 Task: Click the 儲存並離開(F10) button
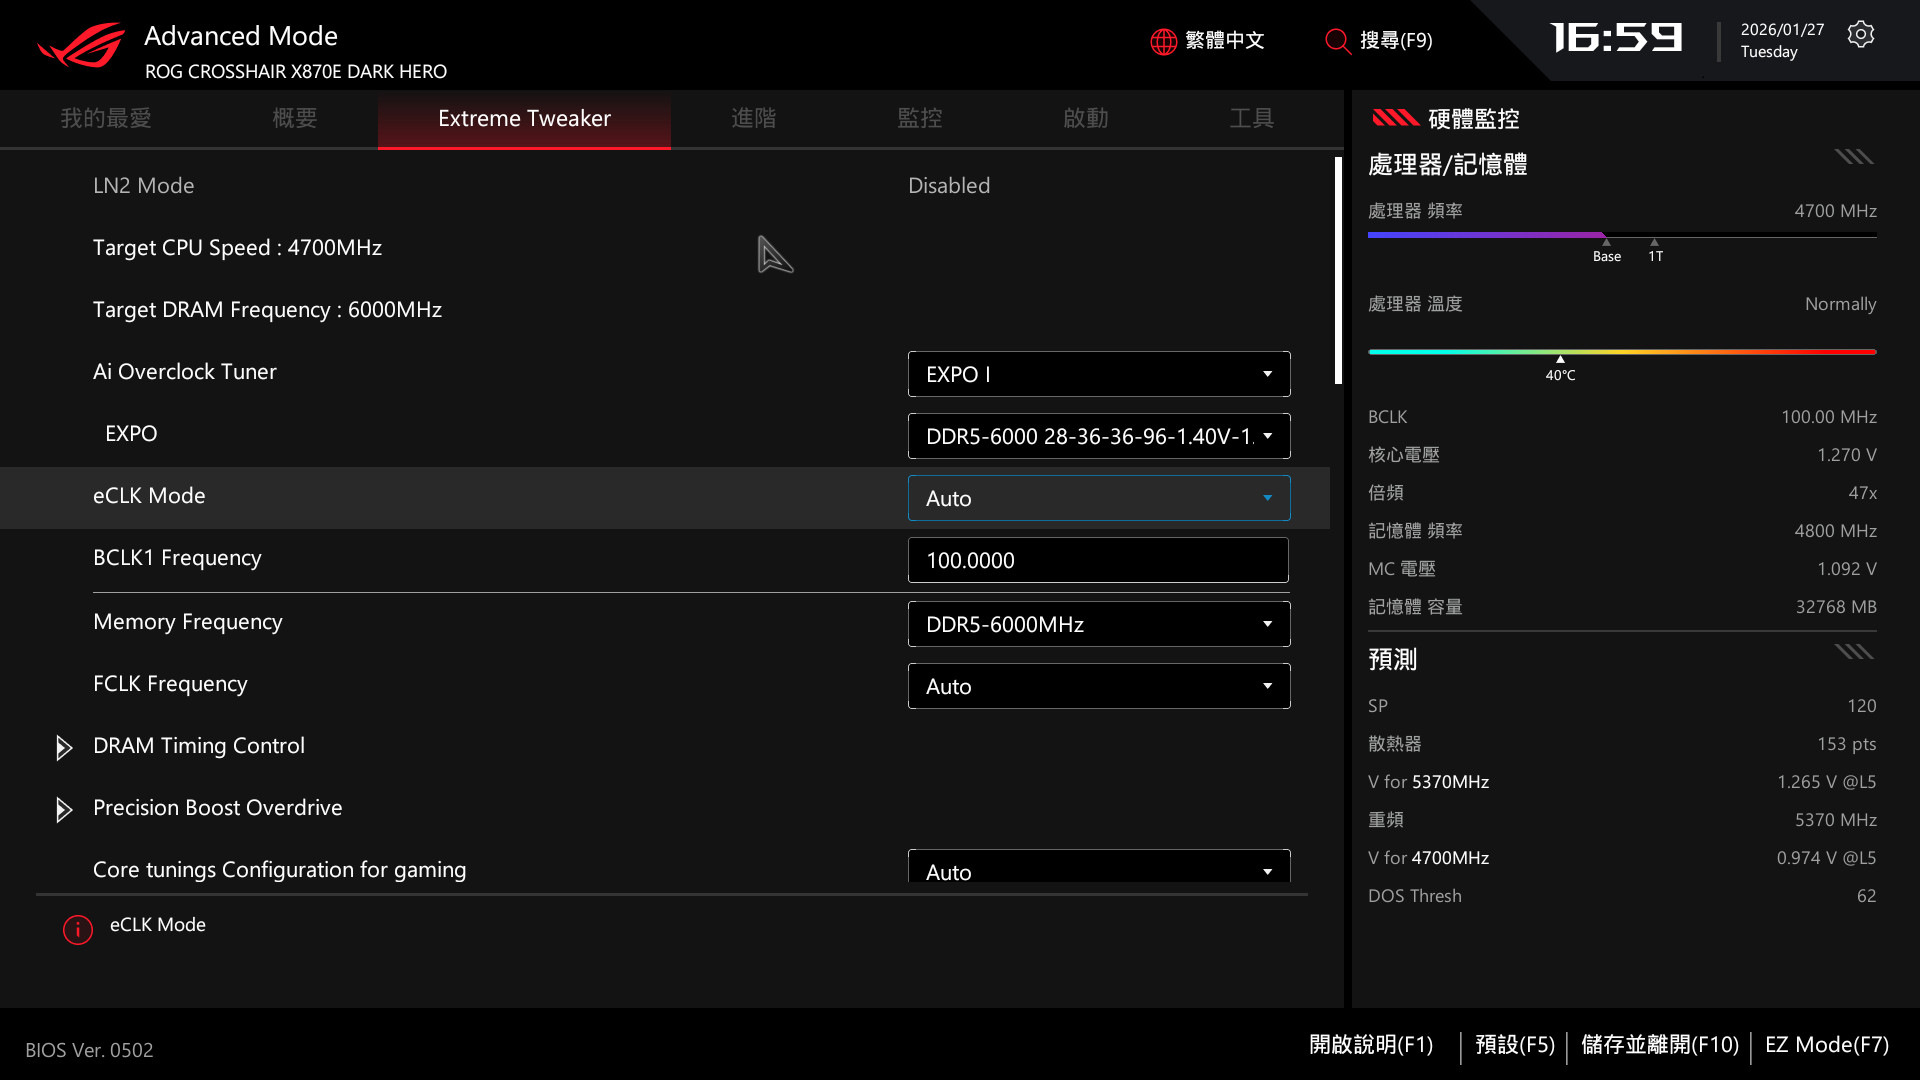(1659, 1045)
